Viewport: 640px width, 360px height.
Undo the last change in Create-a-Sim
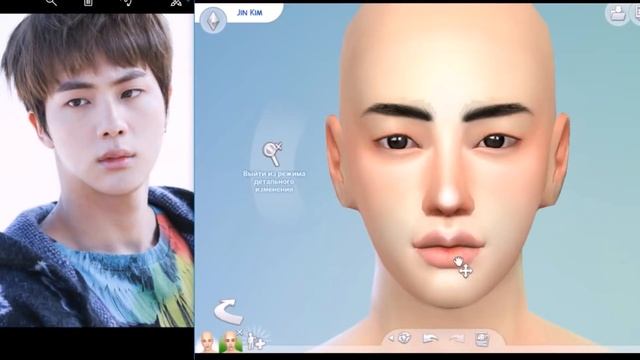coord(430,338)
